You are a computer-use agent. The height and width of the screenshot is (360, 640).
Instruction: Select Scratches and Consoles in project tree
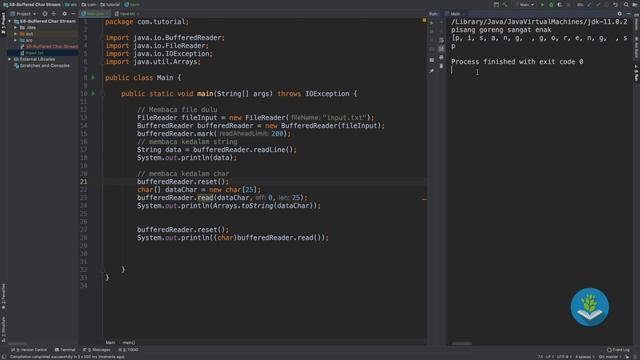(x=42, y=65)
